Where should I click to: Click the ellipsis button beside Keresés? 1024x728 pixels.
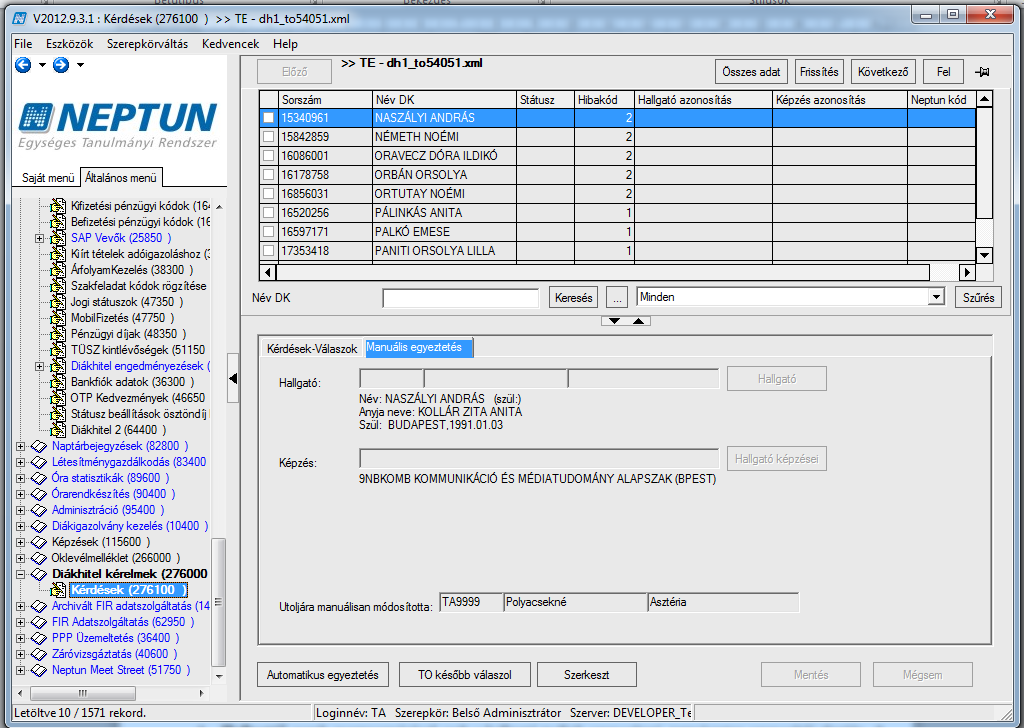click(x=617, y=298)
